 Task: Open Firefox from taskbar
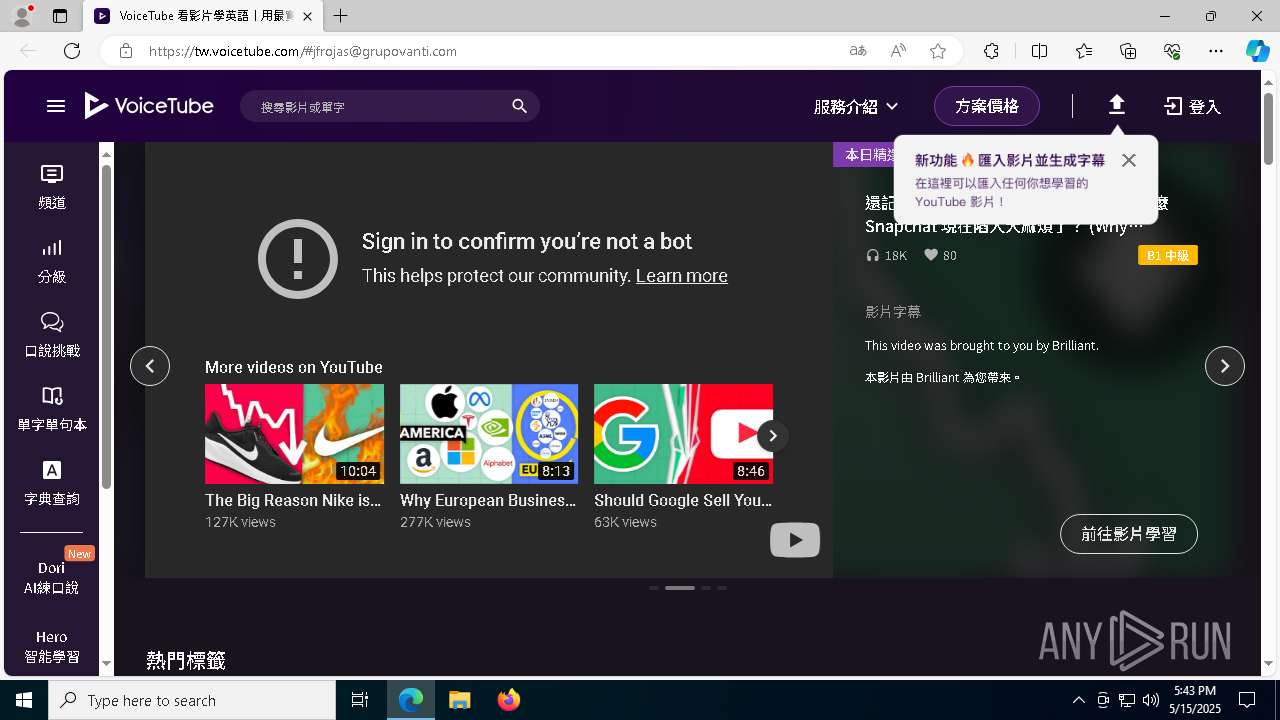coord(508,700)
